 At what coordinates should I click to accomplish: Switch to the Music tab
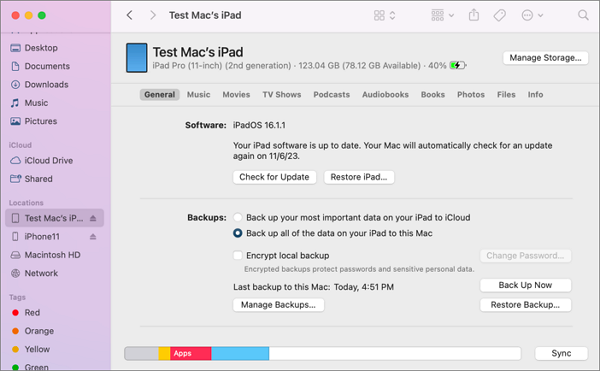point(199,94)
